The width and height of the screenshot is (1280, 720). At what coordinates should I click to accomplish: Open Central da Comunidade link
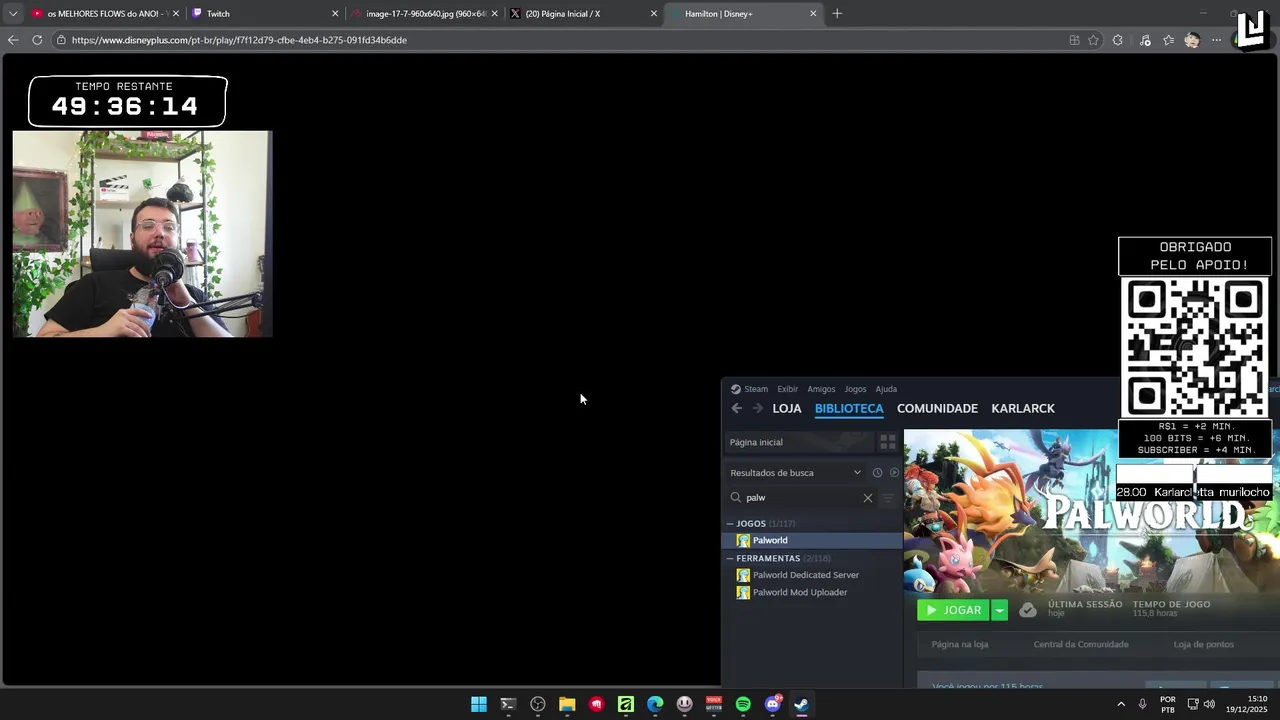coord(1081,644)
